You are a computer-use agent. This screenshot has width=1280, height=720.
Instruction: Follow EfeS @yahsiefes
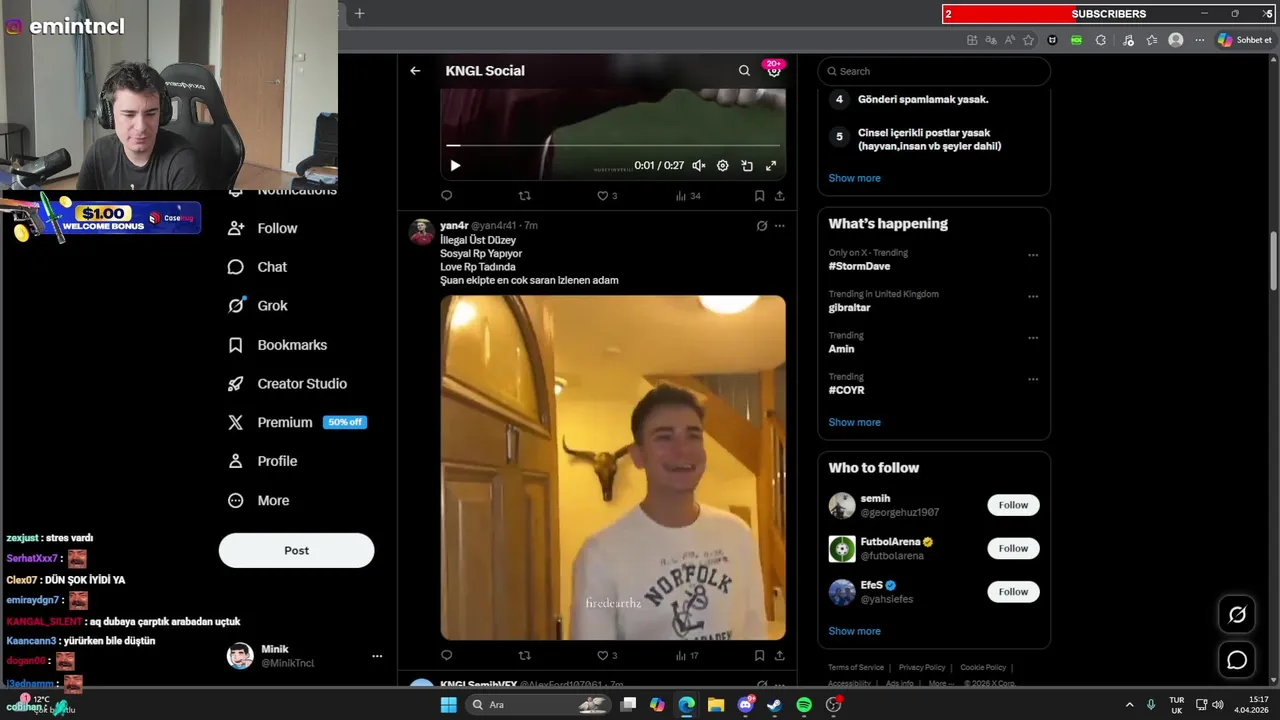tap(1013, 592)
